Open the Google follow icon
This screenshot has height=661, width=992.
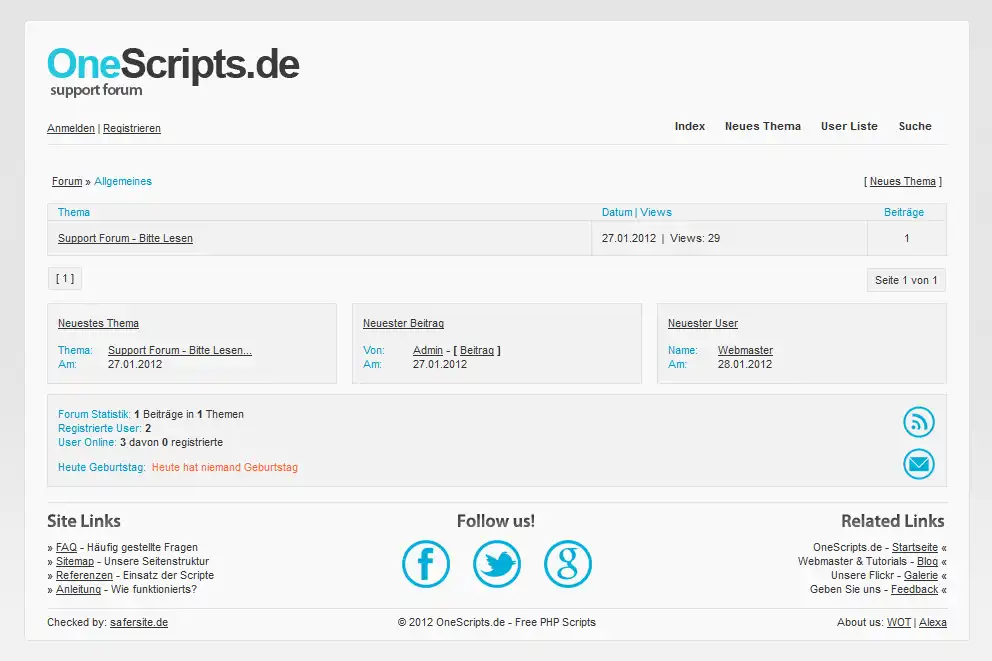tap(567, 564)
